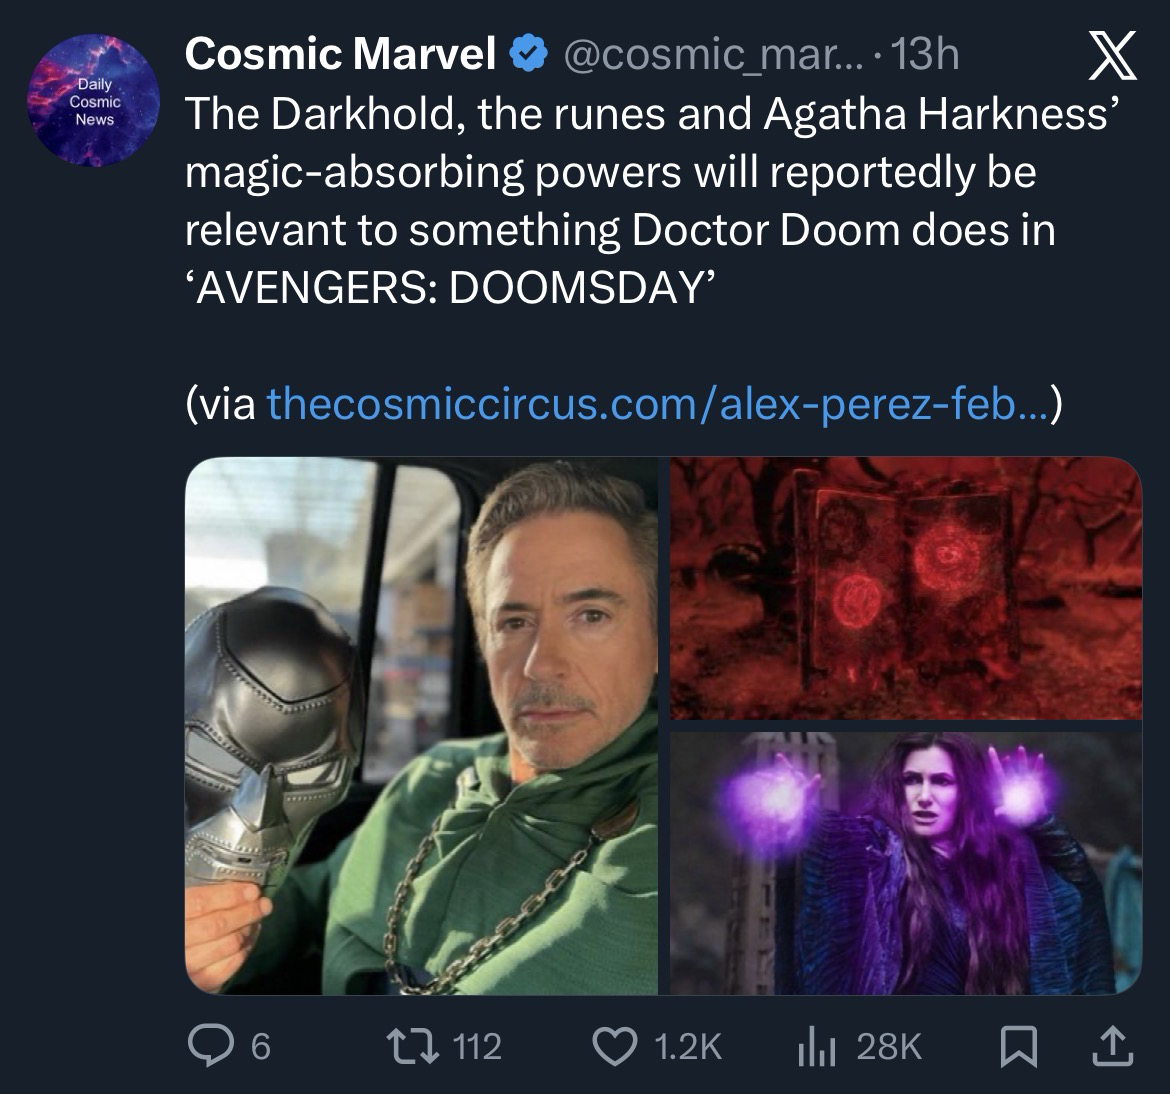
Task: Open the photo of man holding silver mask
Action: pos(422,726)
